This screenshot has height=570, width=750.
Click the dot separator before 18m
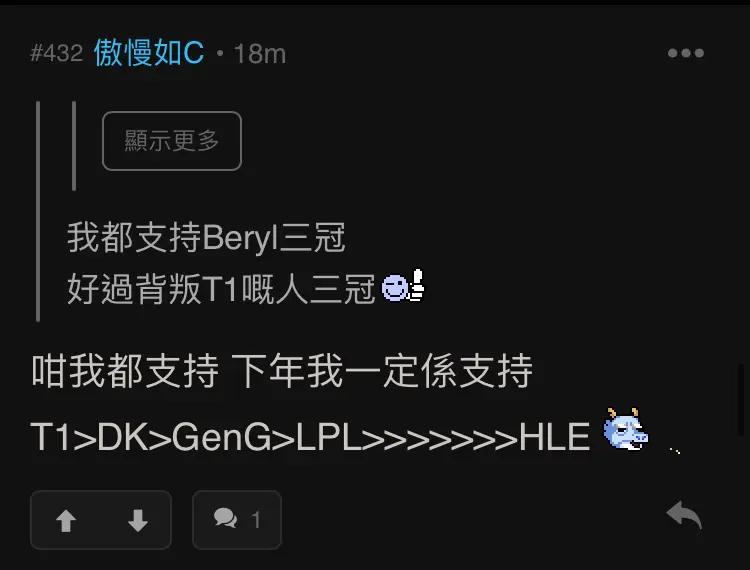(220, 53)
